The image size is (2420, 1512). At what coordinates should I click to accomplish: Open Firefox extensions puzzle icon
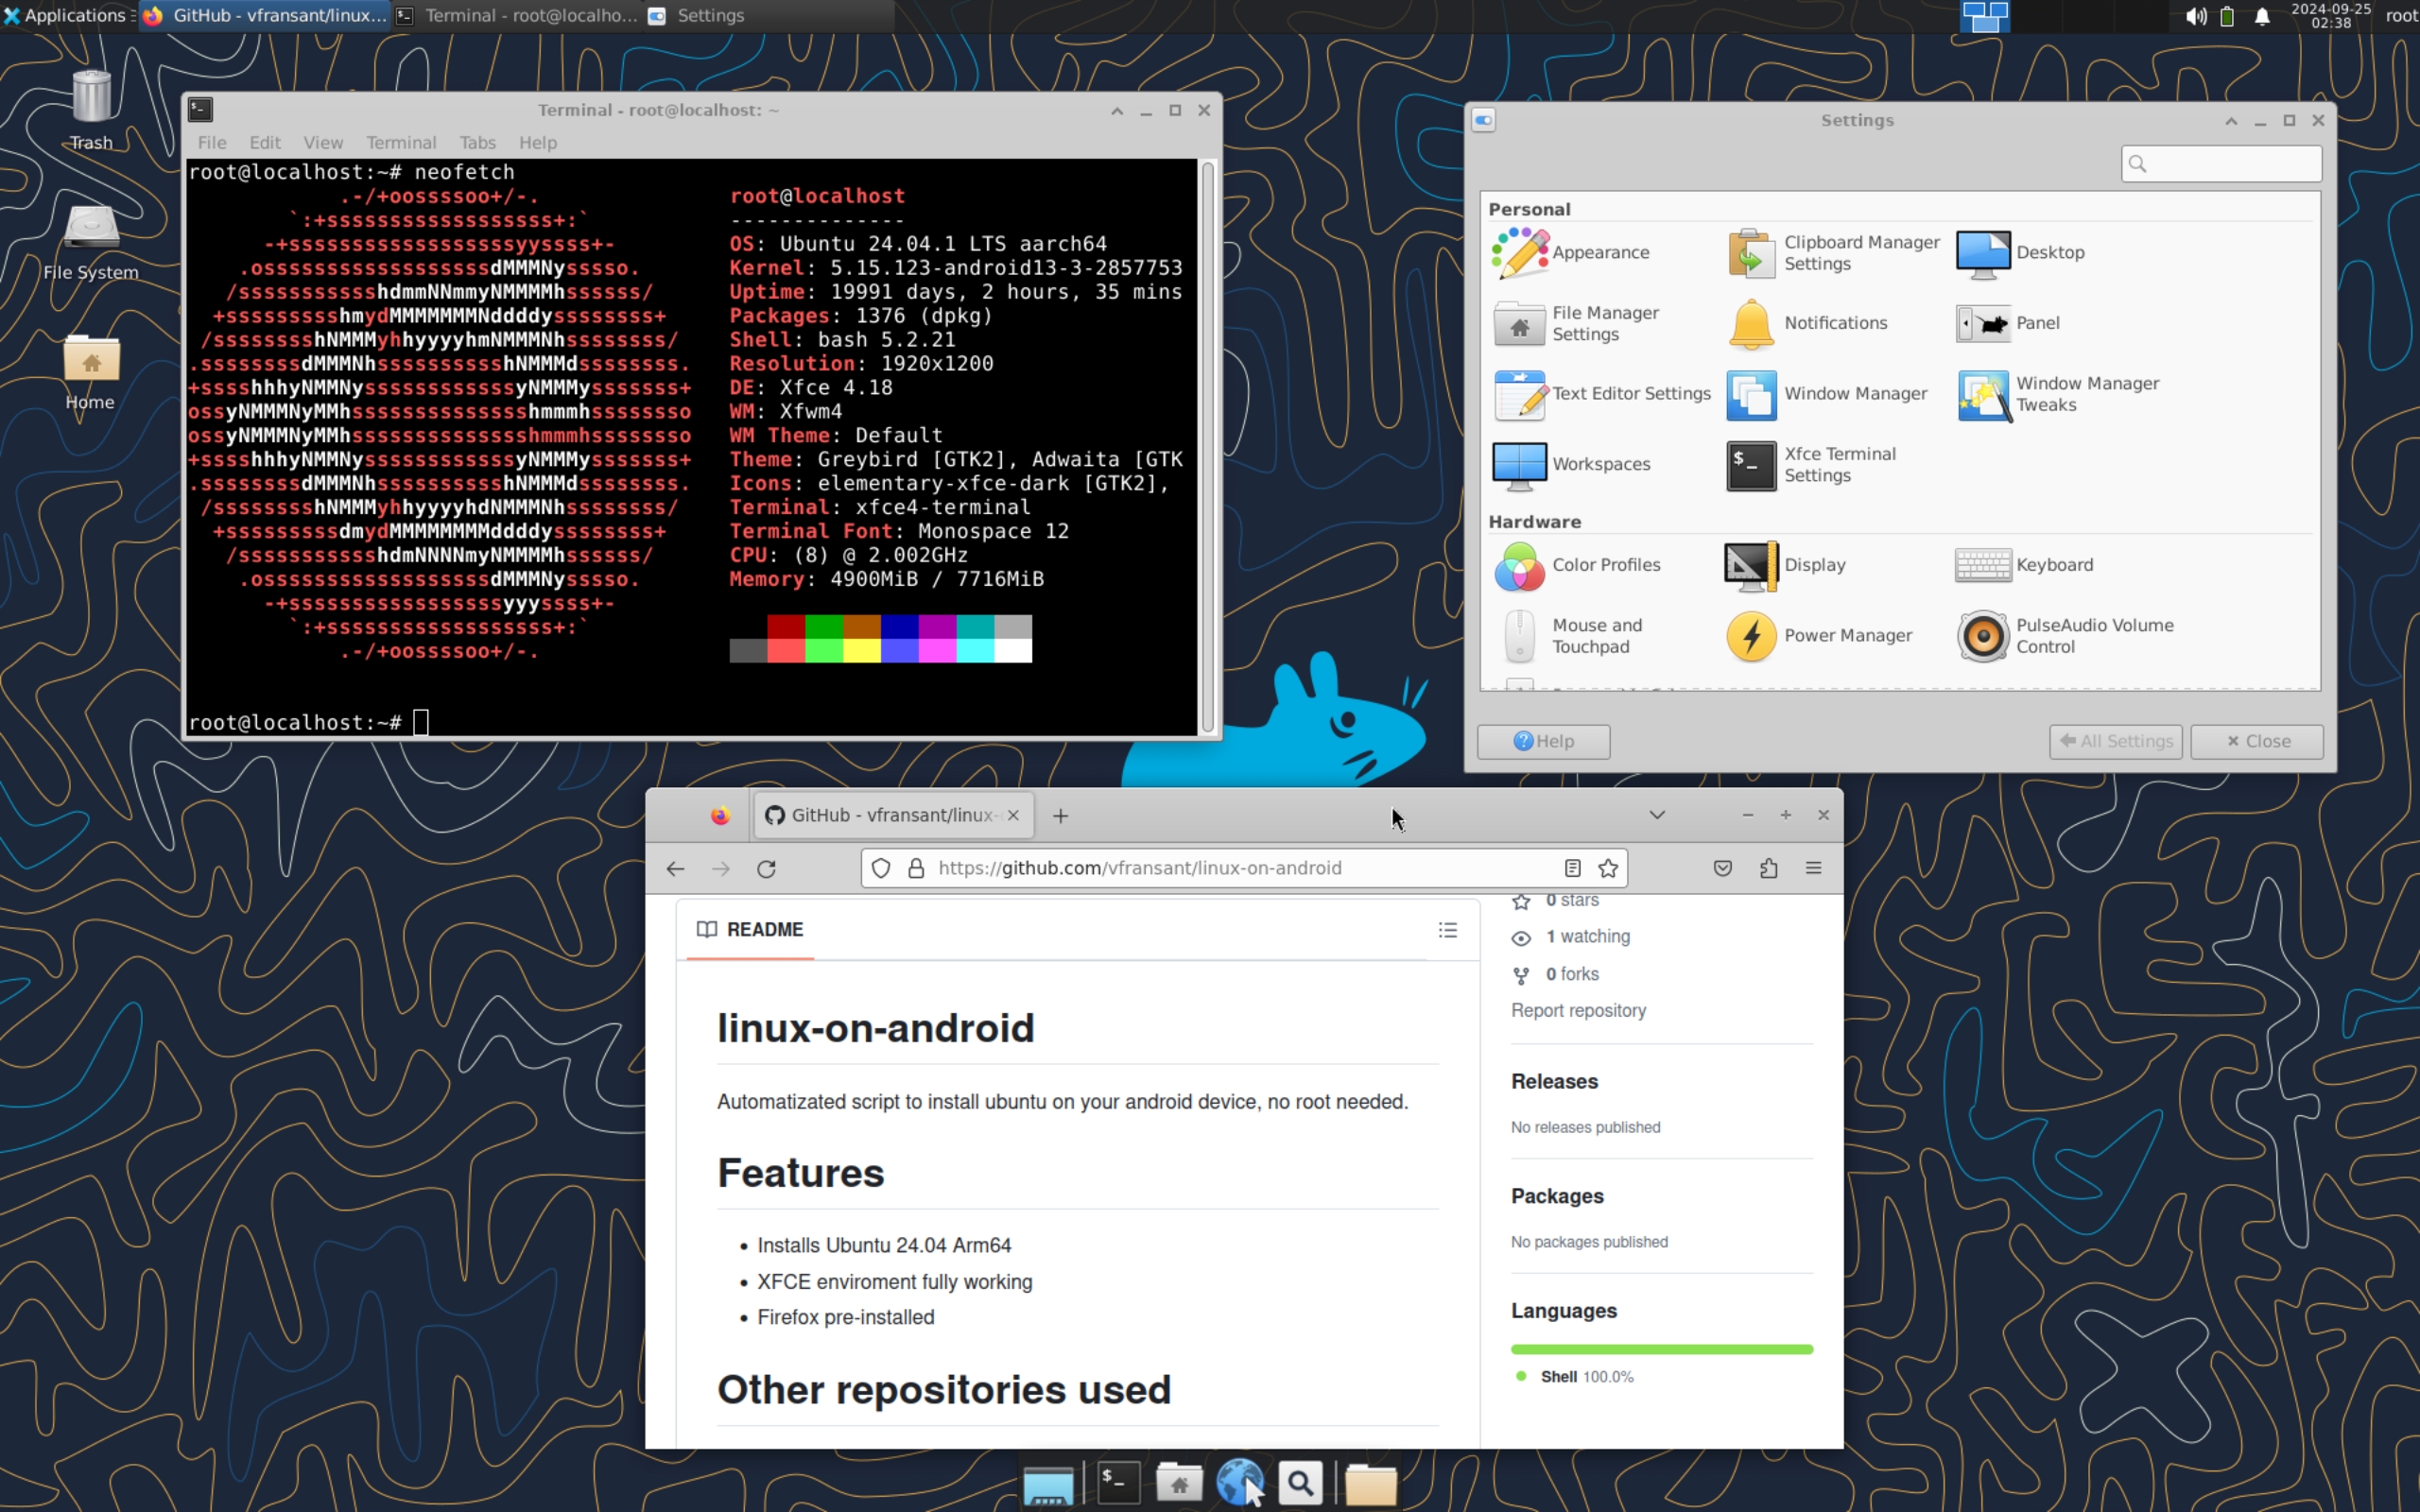[1768, 868]
